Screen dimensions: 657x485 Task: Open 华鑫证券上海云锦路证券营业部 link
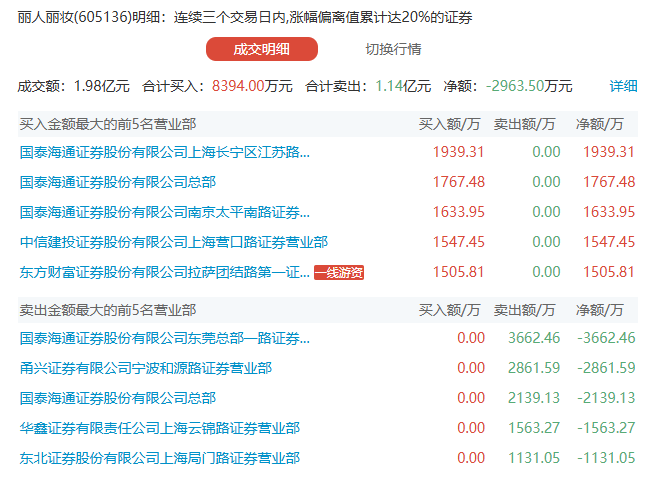(x=160, y=428)
